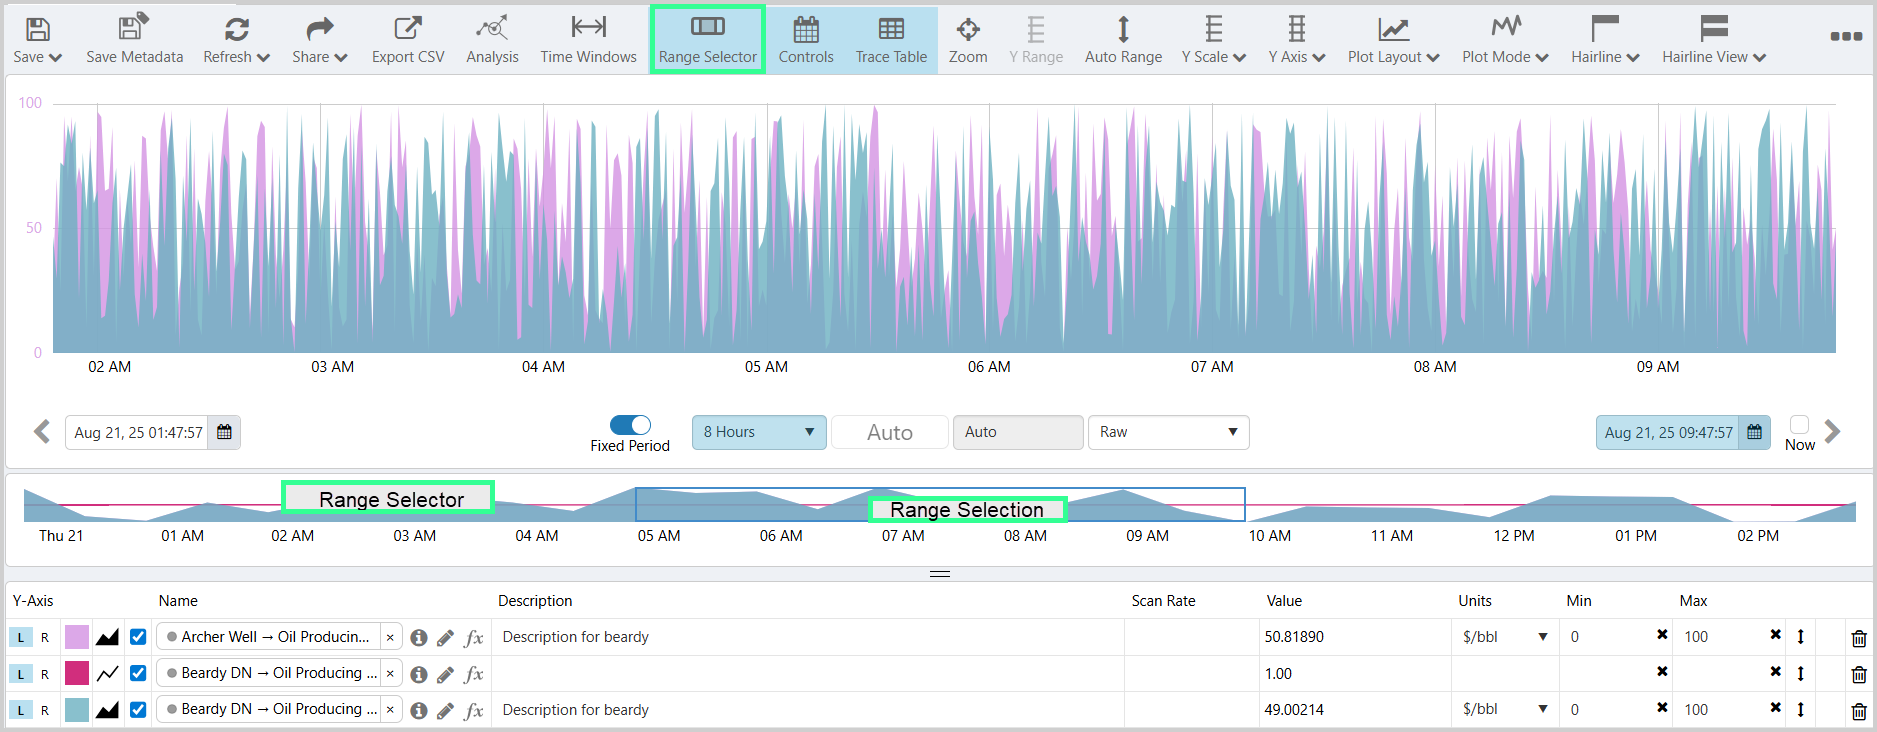
Task: Step back to the previous time period
Action: tap(42, 432)
